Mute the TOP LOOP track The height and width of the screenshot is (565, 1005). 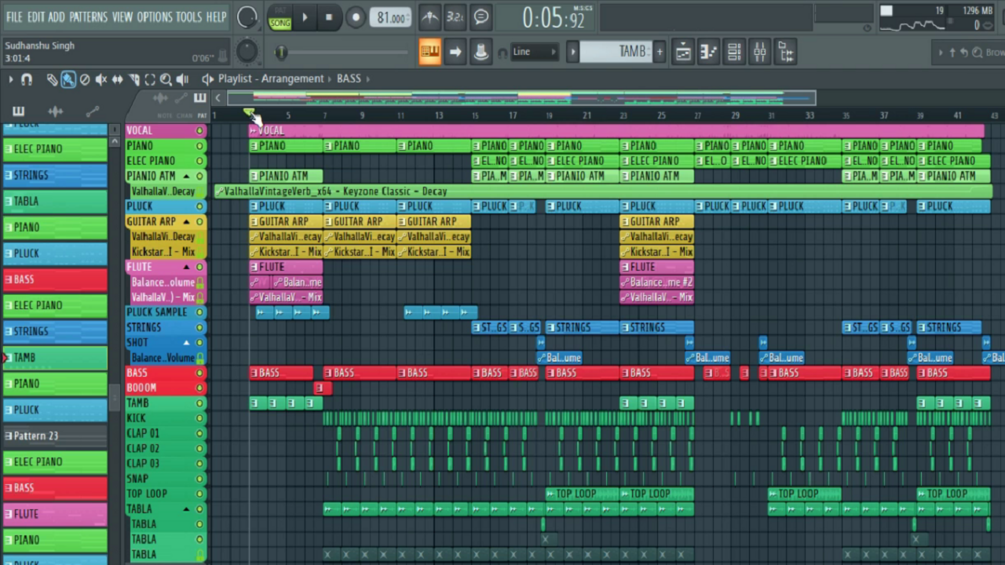tap(199, 494)
